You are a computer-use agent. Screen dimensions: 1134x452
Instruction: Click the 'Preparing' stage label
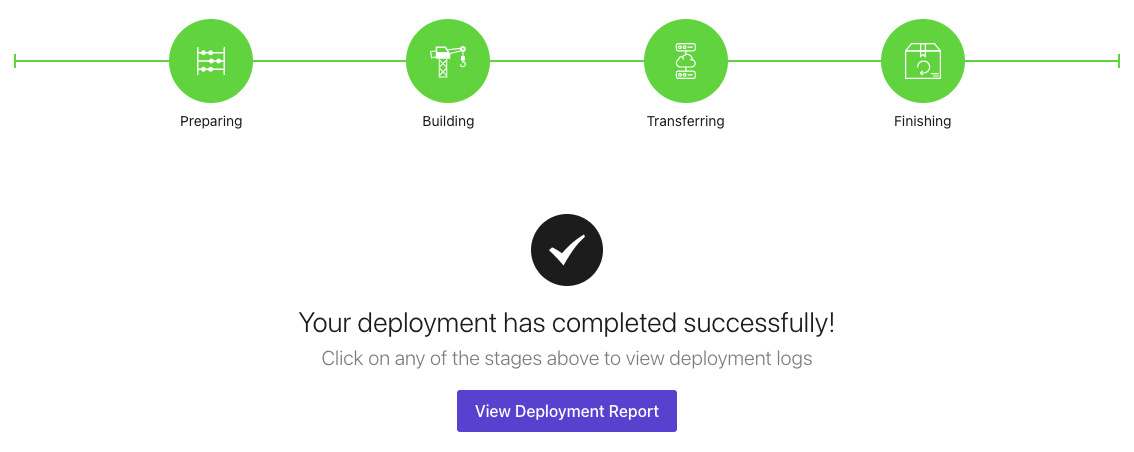pos(211,122)
